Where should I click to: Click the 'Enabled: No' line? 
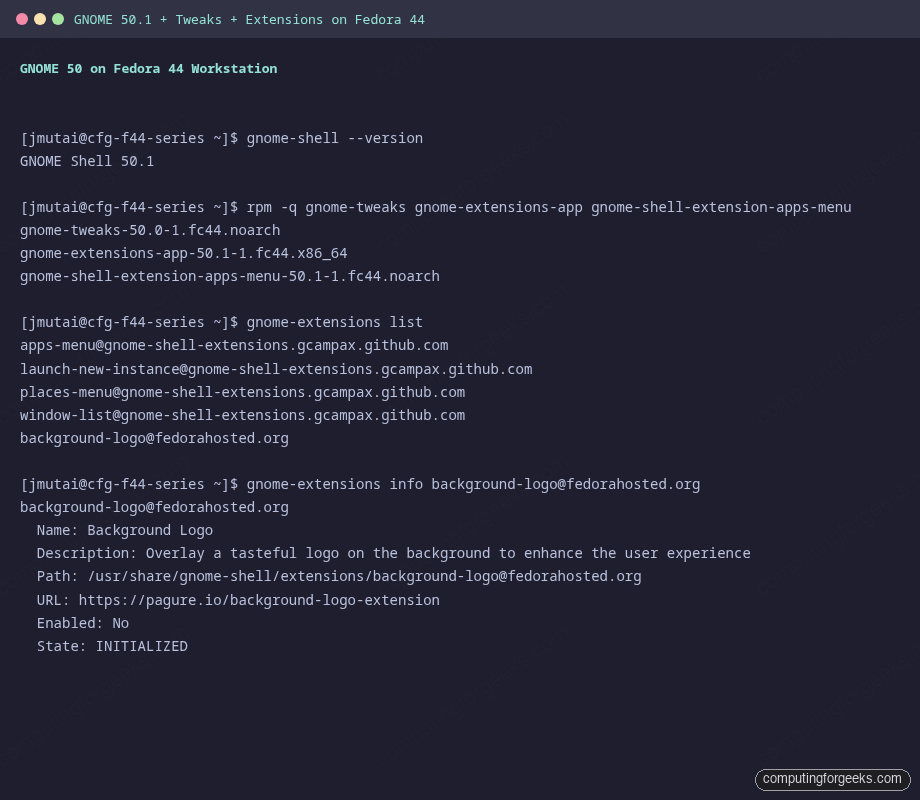(83, 623)
